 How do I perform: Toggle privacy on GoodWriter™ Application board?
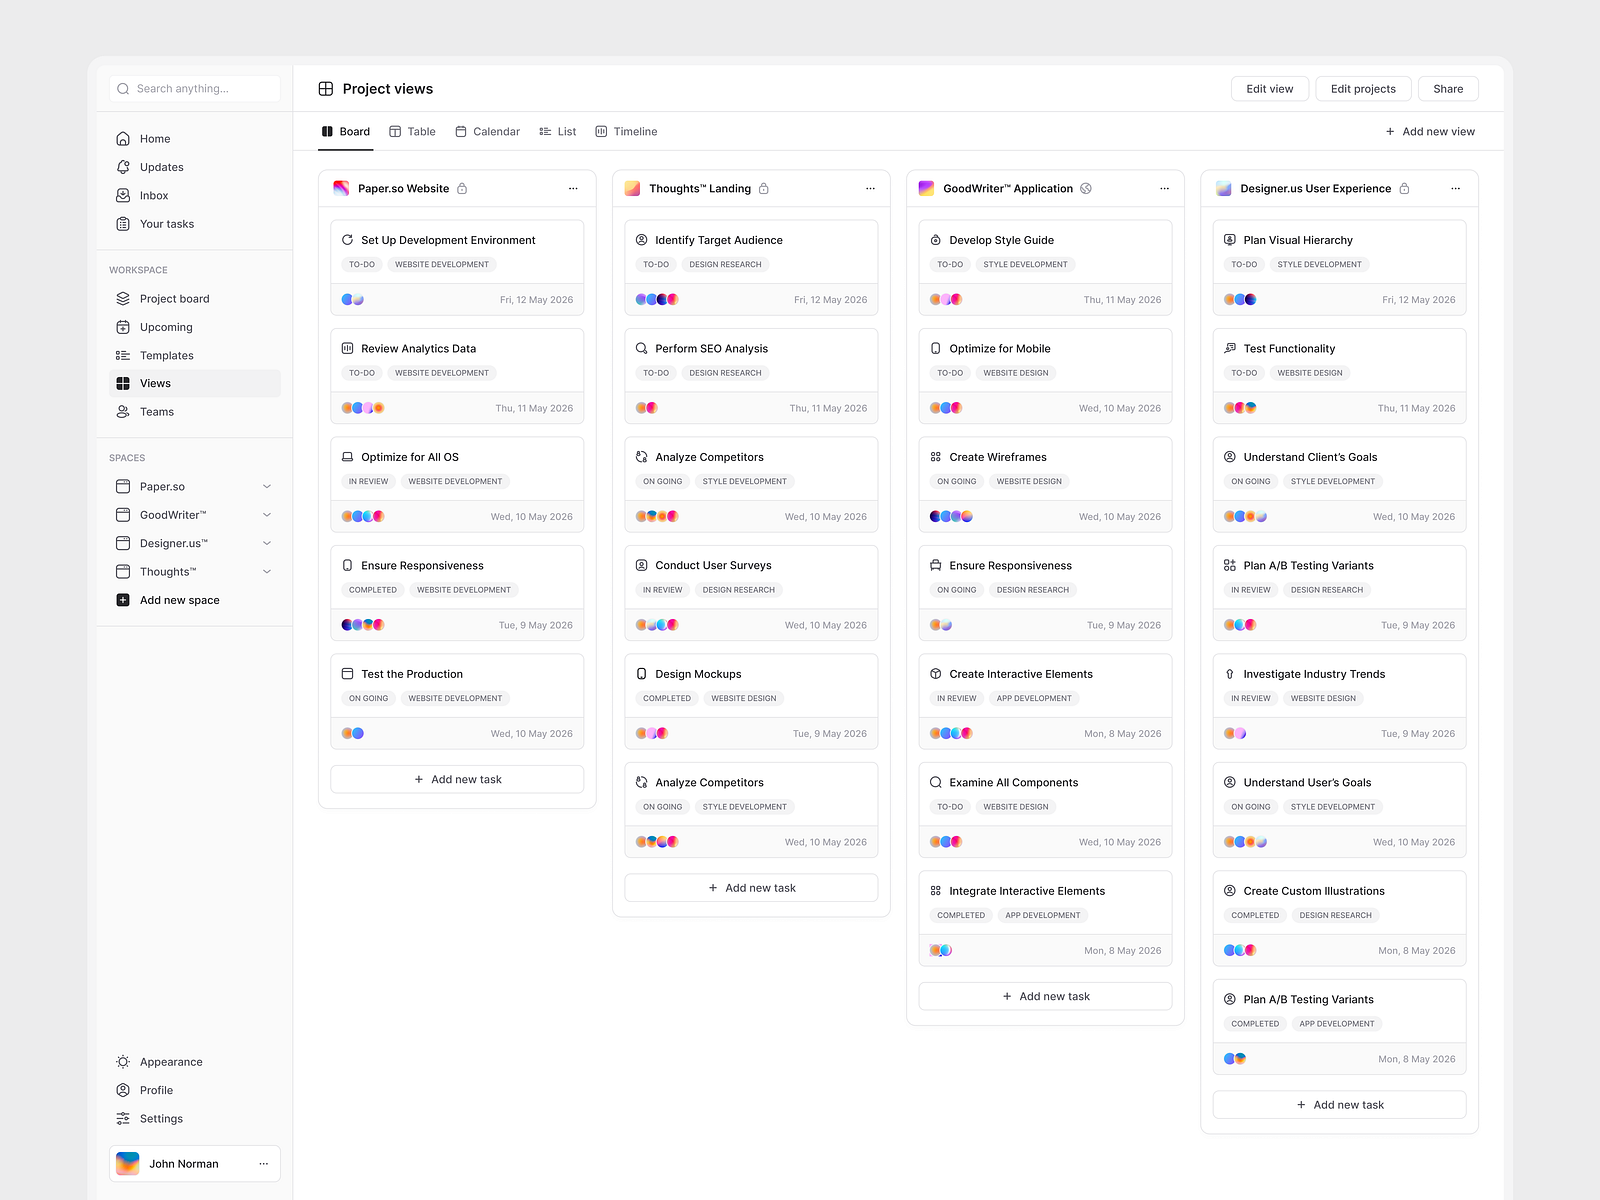pyautogui.click(x=1086, y=188)
